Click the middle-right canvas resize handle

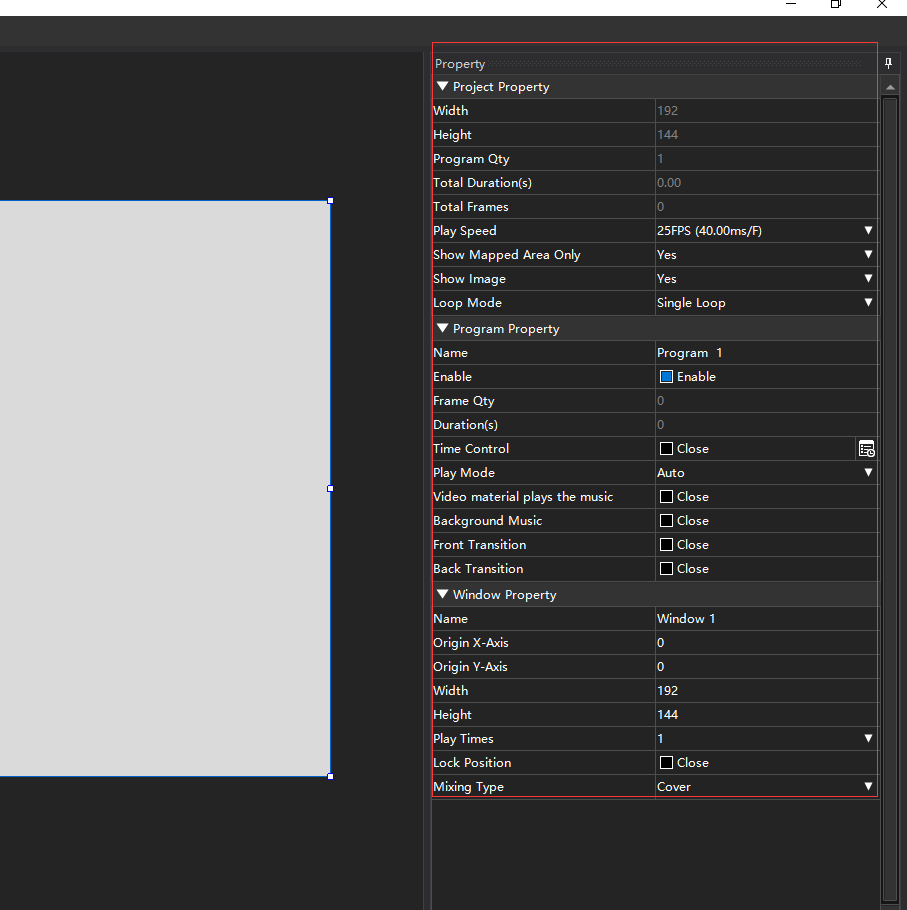[330, 489]
